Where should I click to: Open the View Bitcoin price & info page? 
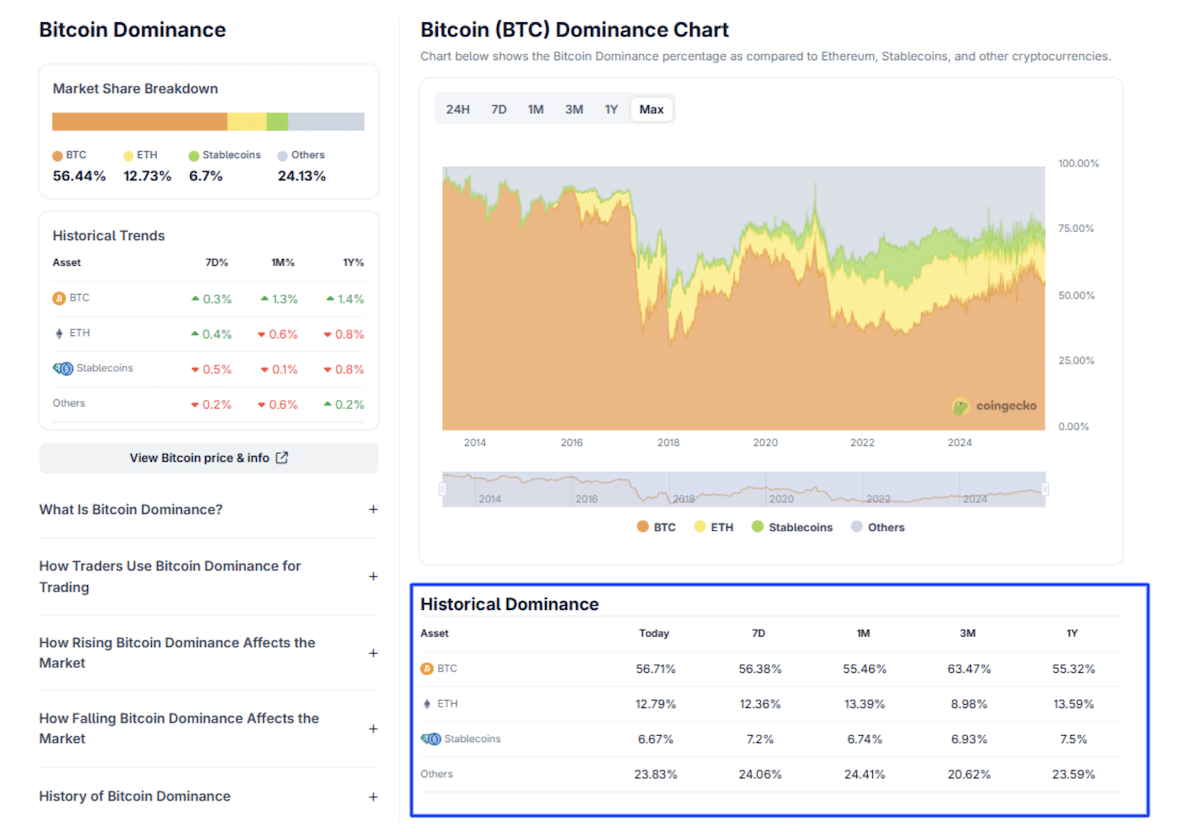click(x=208, y=457)
